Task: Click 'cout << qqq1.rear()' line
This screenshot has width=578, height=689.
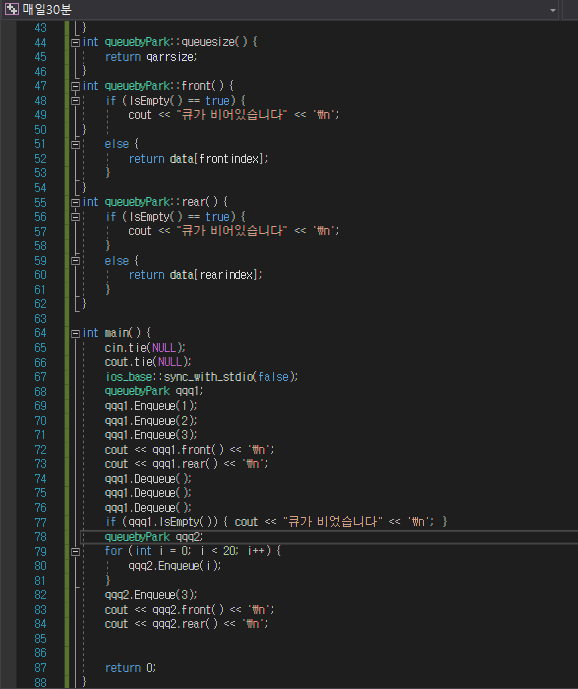Action: tap(186, 464)
